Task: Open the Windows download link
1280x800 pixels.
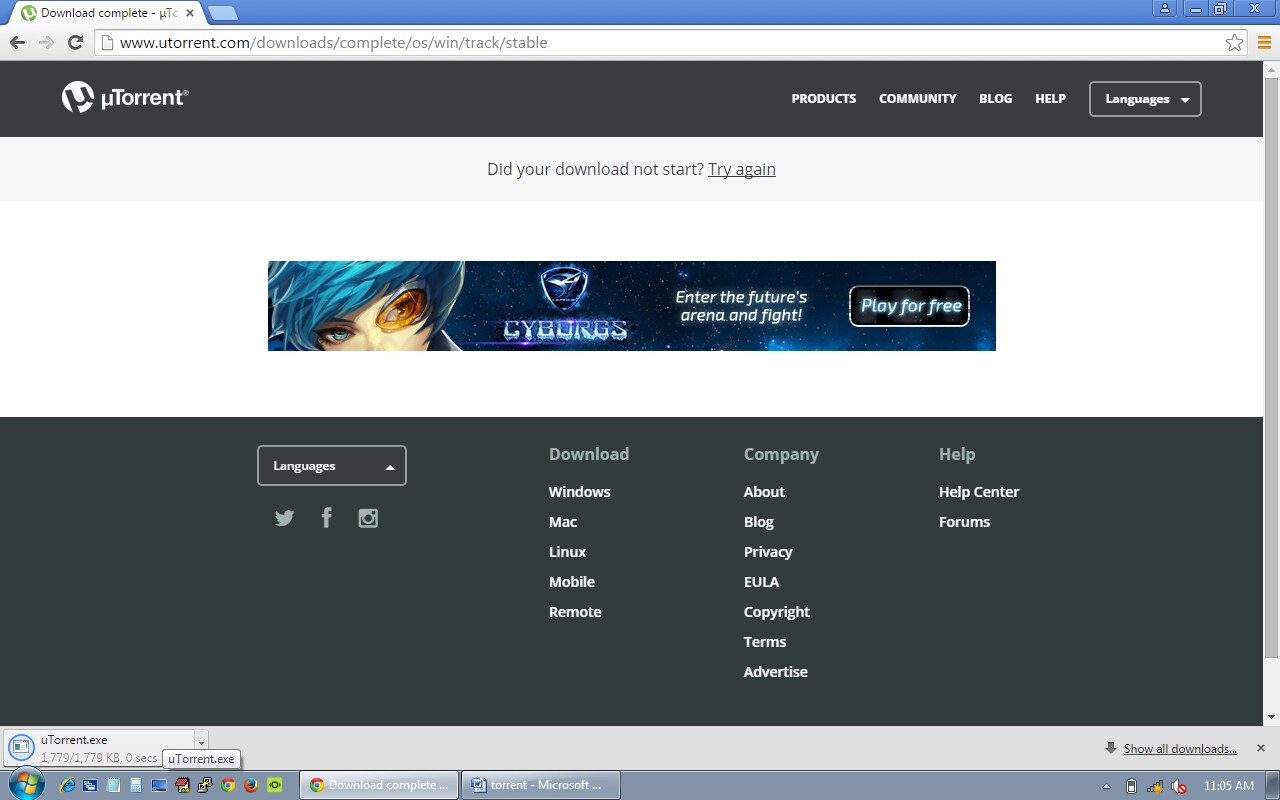Action: (x=580, y=492)
